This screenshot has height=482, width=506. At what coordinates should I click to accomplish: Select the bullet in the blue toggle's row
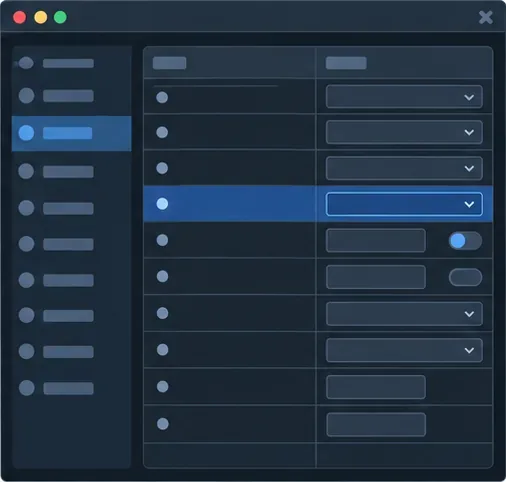[x=162, y=240]
